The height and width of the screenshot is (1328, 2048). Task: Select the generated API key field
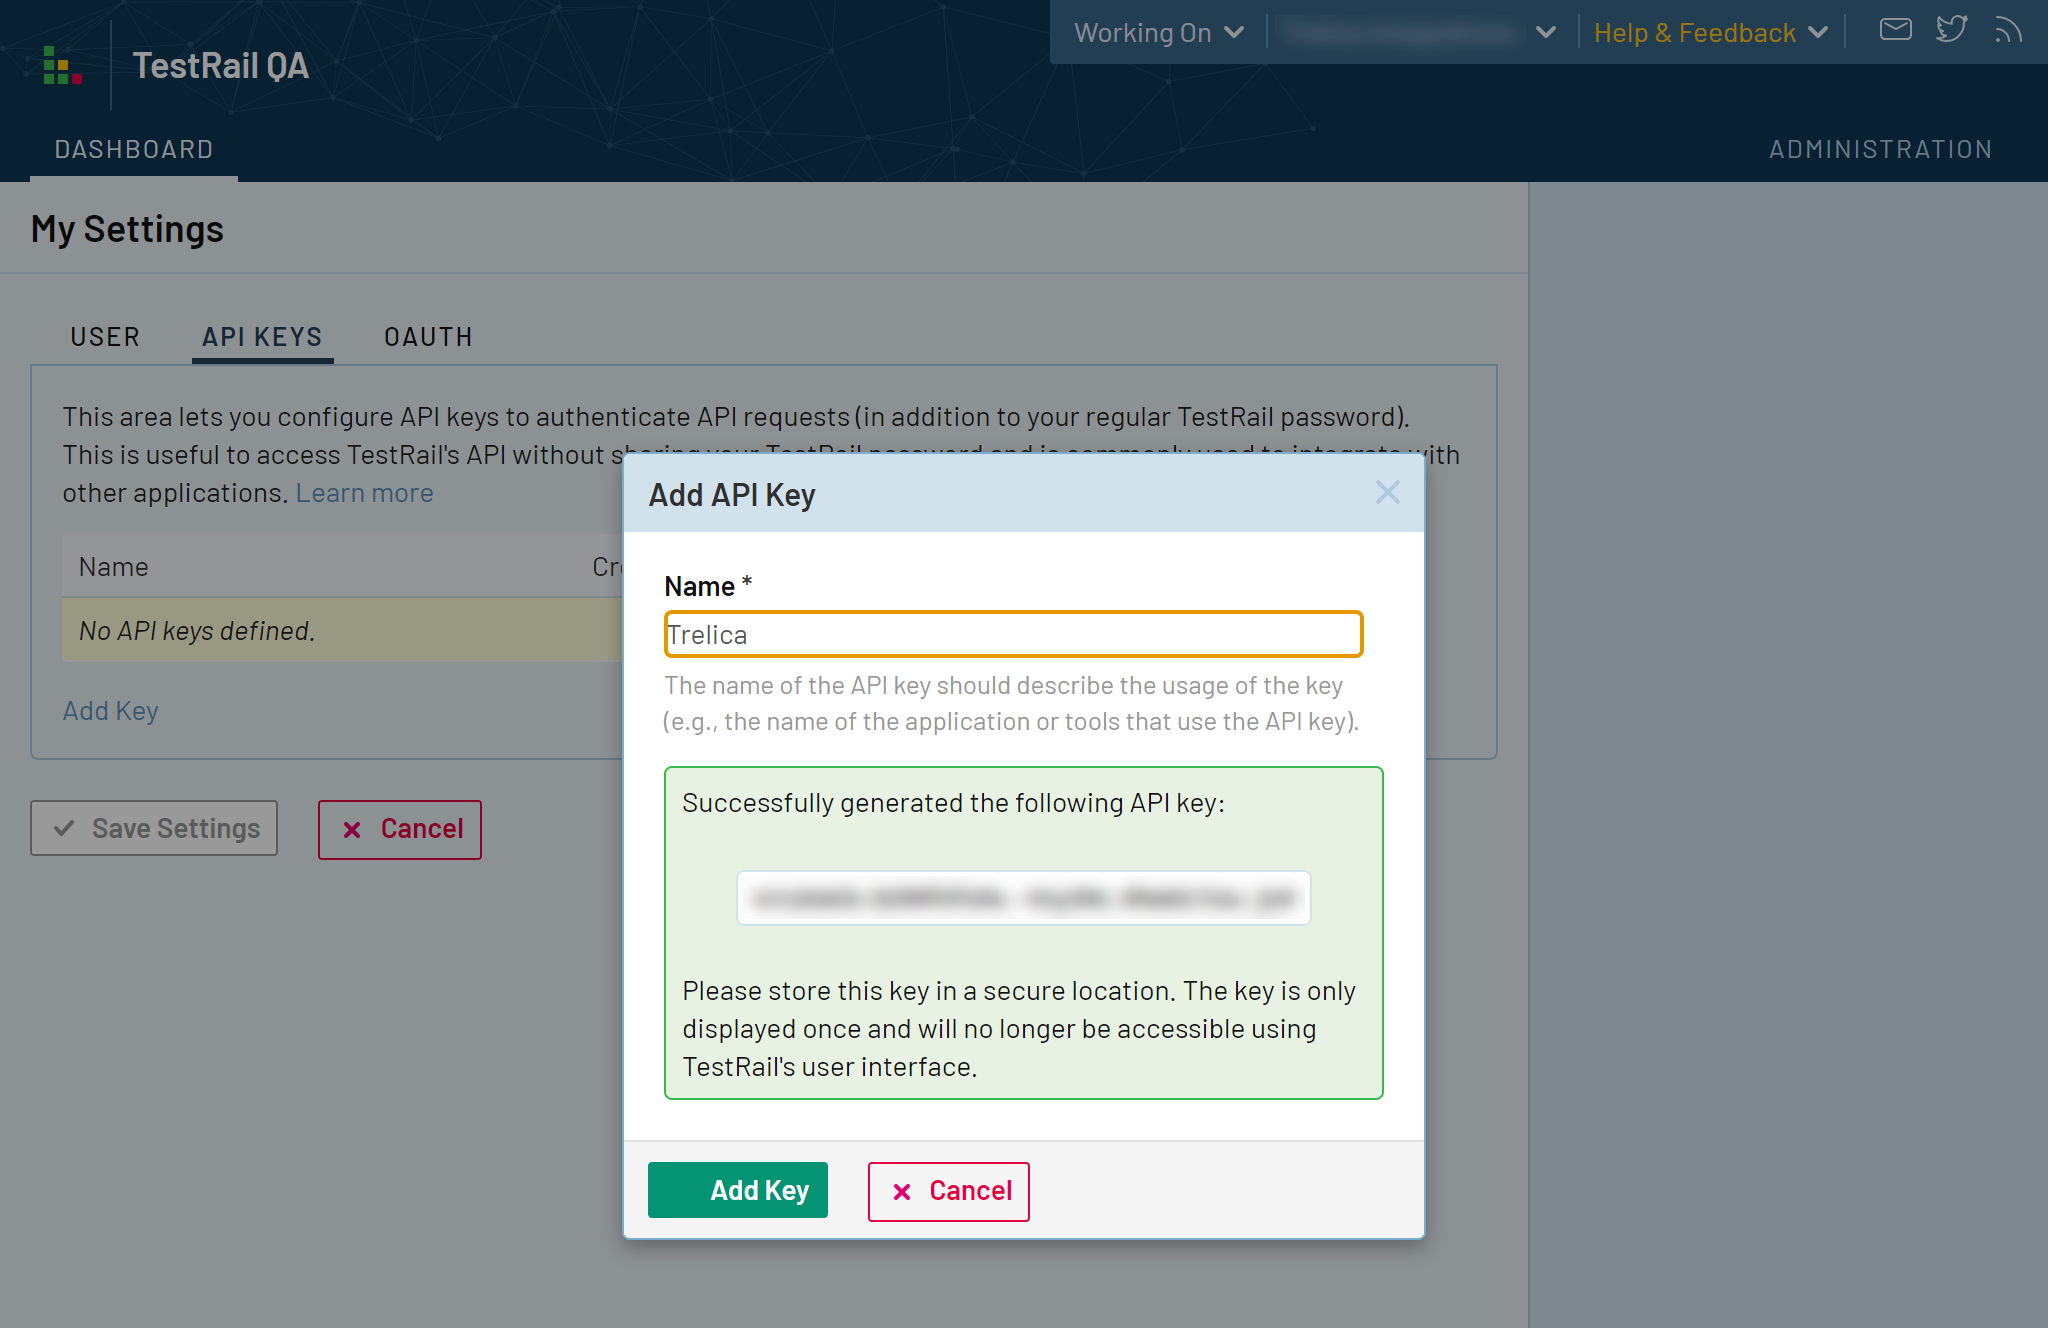(x=1023, y=898)
